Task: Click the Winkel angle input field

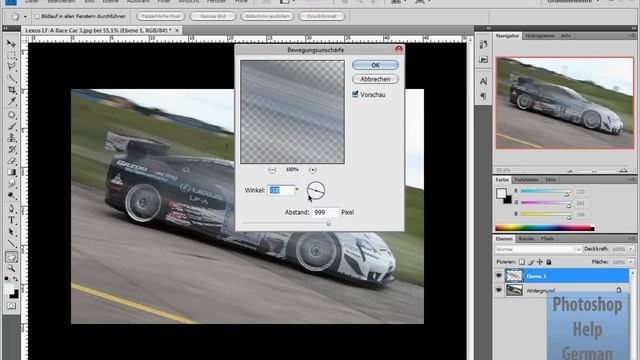Action: tap(281, 190)
